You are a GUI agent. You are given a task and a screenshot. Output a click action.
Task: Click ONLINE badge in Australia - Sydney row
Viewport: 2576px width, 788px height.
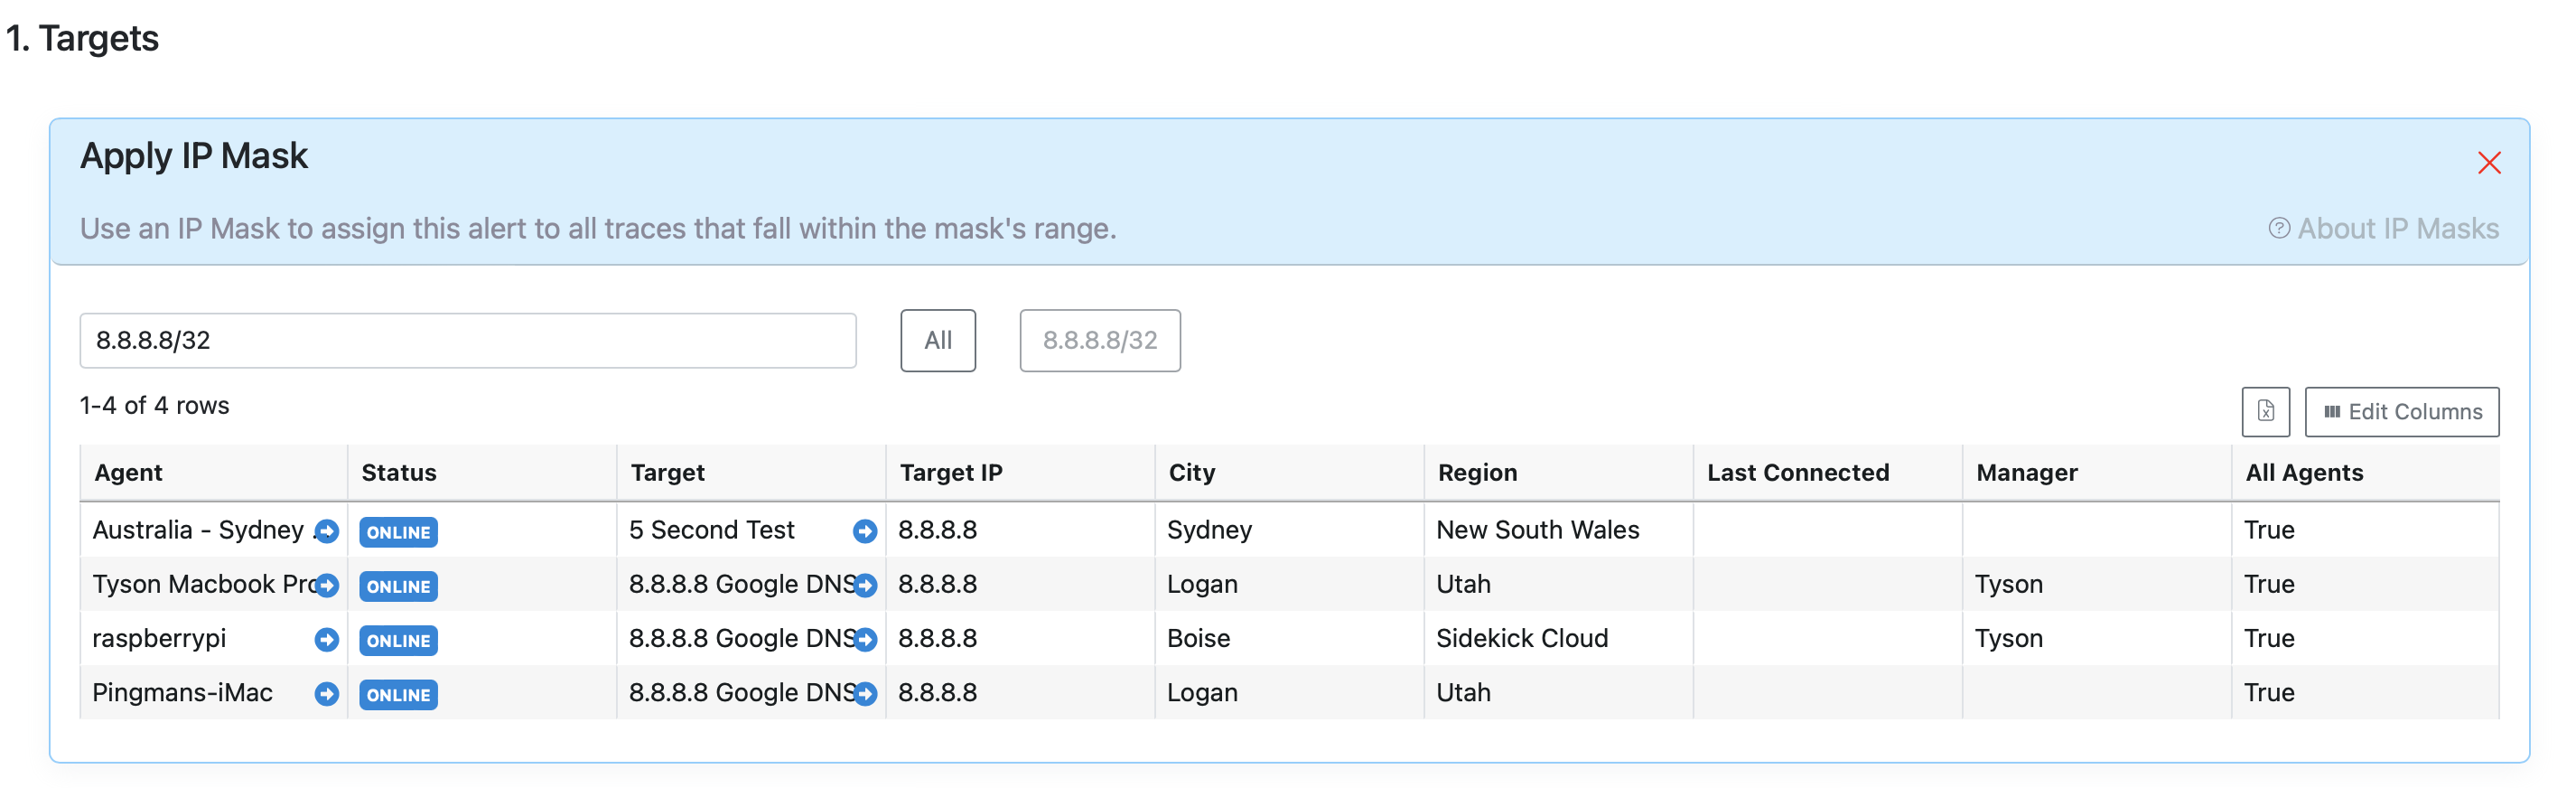pyautogui.click(x=398, y=532)
